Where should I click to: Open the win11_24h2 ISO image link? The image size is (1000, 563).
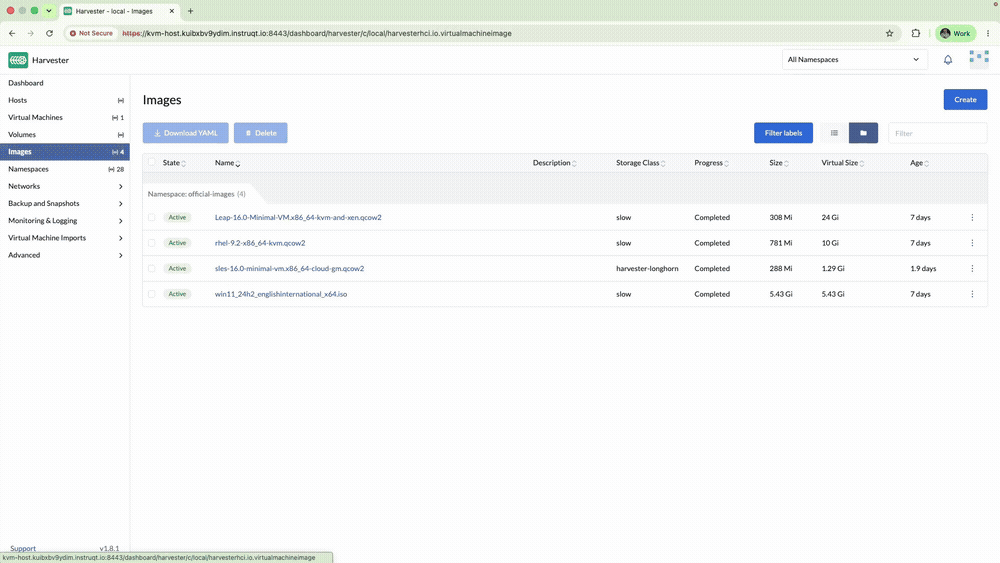click(281, 294)
